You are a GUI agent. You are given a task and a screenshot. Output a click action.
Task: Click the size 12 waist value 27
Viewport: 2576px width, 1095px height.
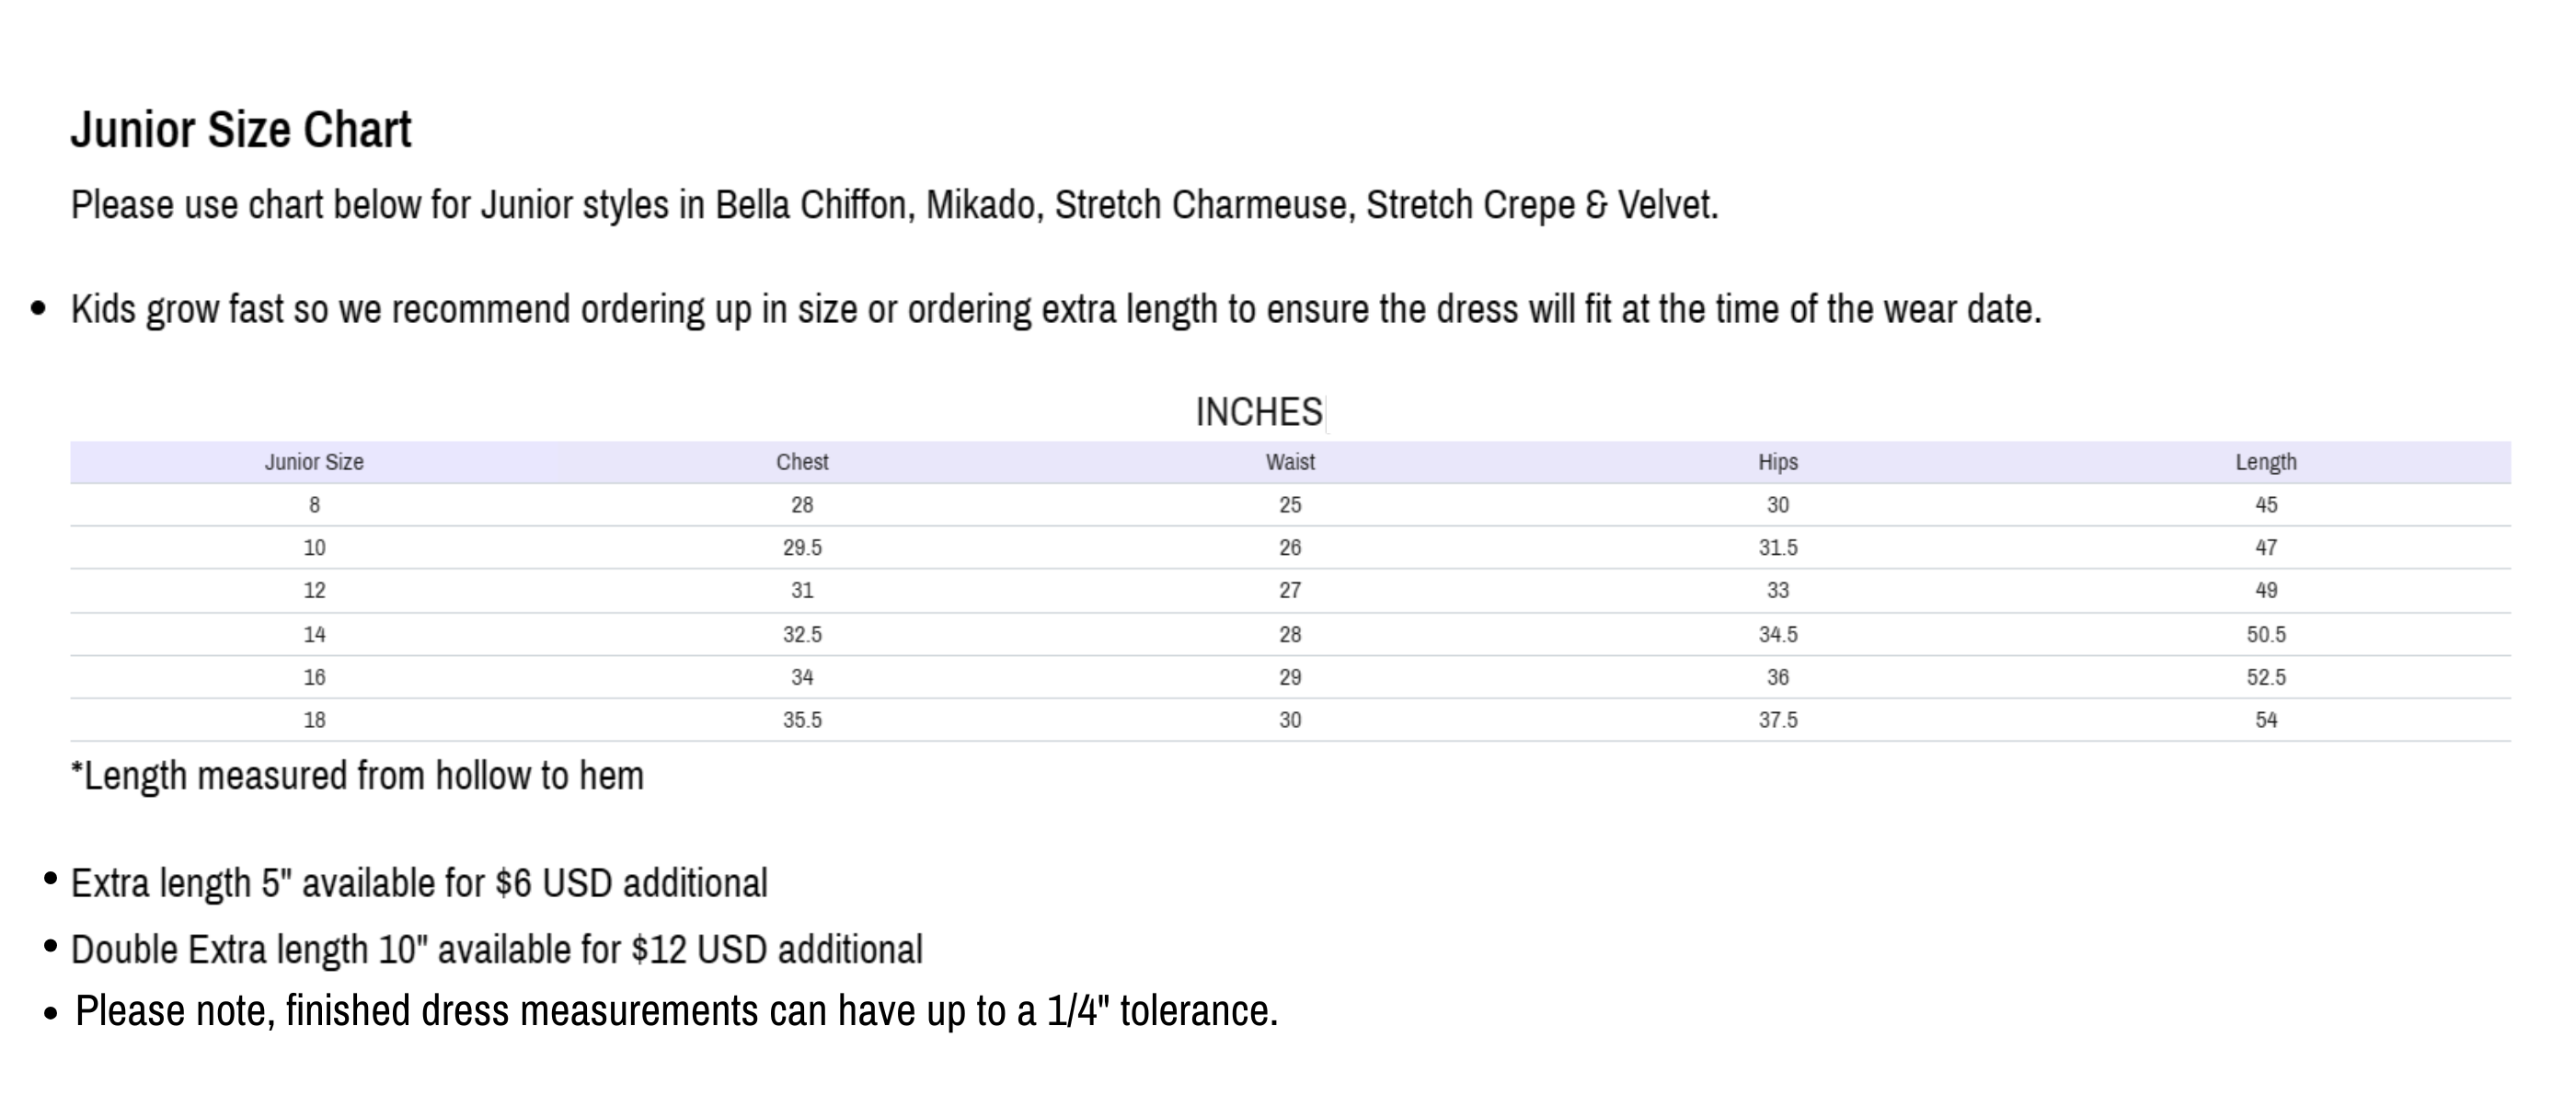point(1290,591)
